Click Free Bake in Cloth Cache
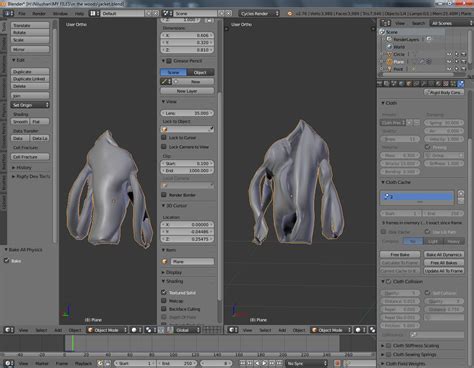The height and width of the screenshot is (368, 474). [400, 254]
